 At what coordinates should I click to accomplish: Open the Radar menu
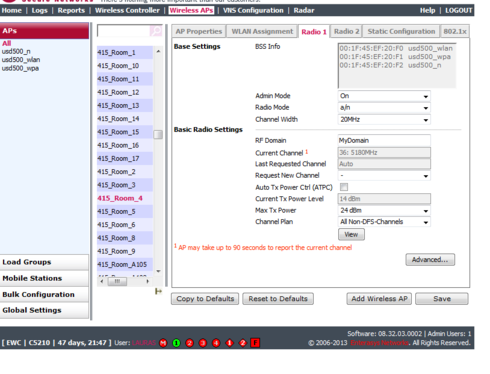(x=304, y=10)
